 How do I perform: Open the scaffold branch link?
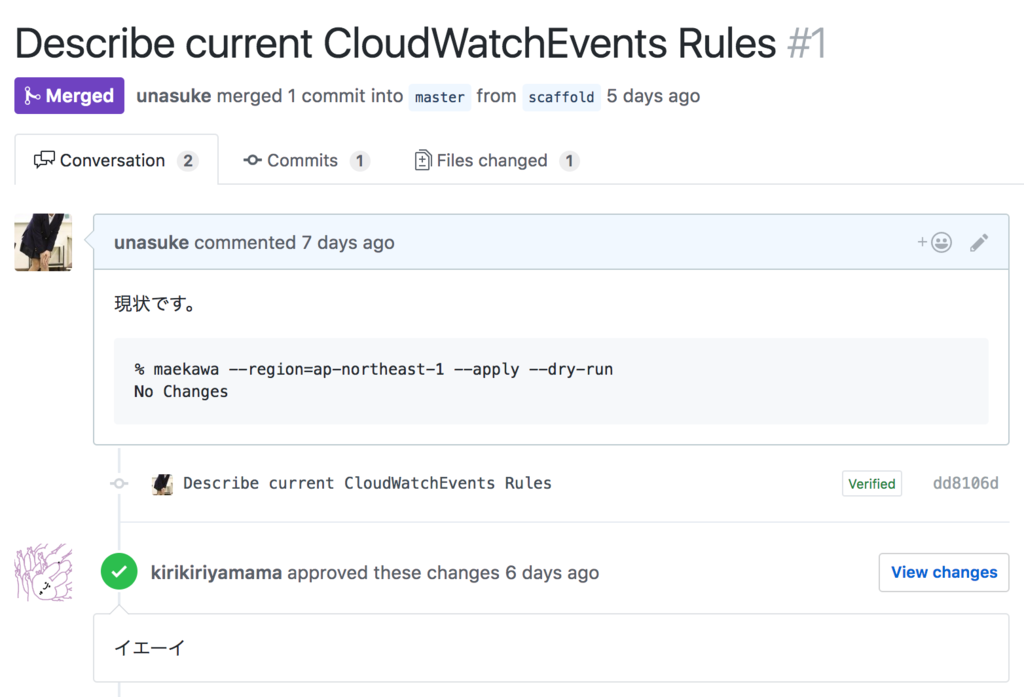(x=561, y=97)
